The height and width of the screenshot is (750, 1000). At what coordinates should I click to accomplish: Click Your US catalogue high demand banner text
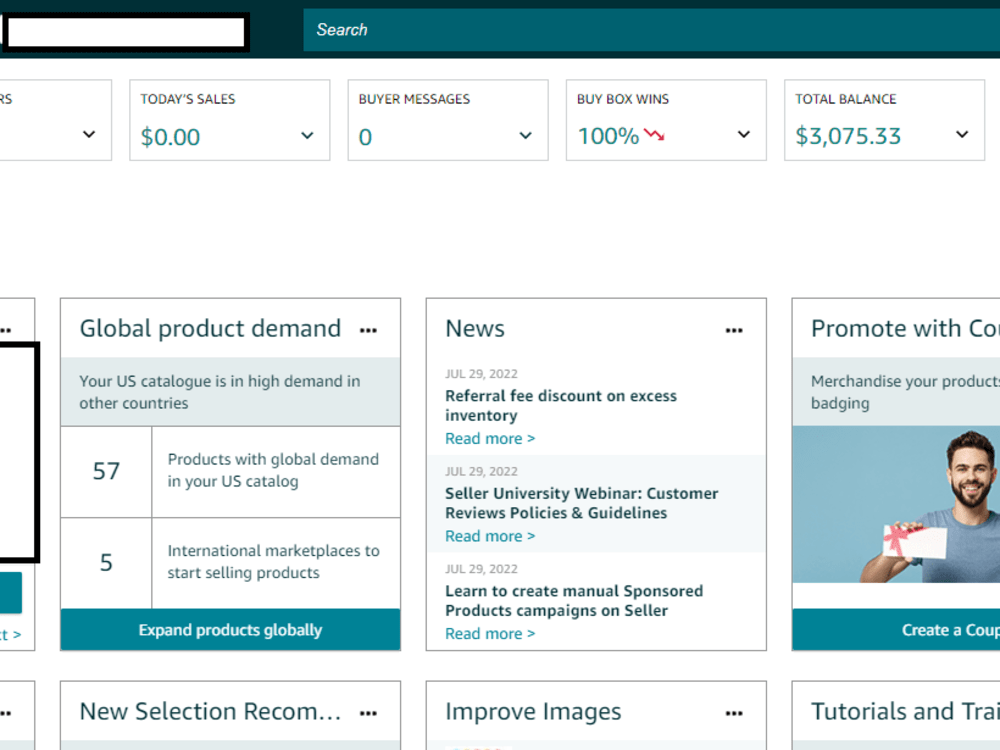[220, 392]
